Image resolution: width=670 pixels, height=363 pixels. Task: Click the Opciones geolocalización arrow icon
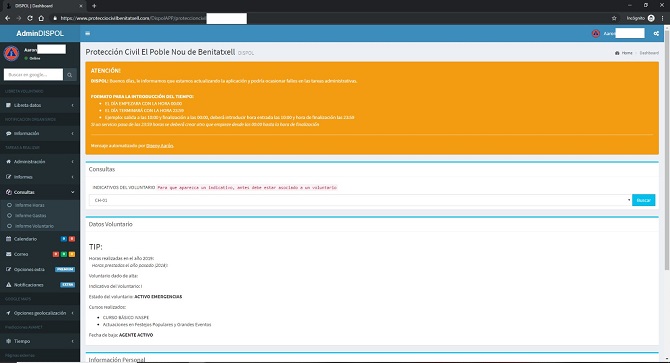click(8, 313)
